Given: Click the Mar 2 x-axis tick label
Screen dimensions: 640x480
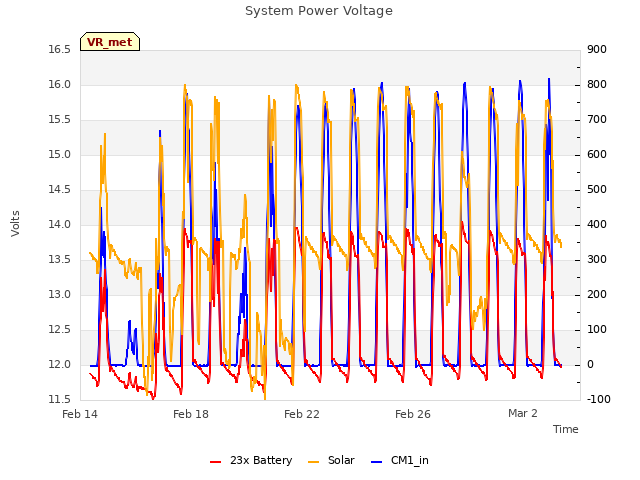Looking at the screenshot, I should click(x=523, y=413).
